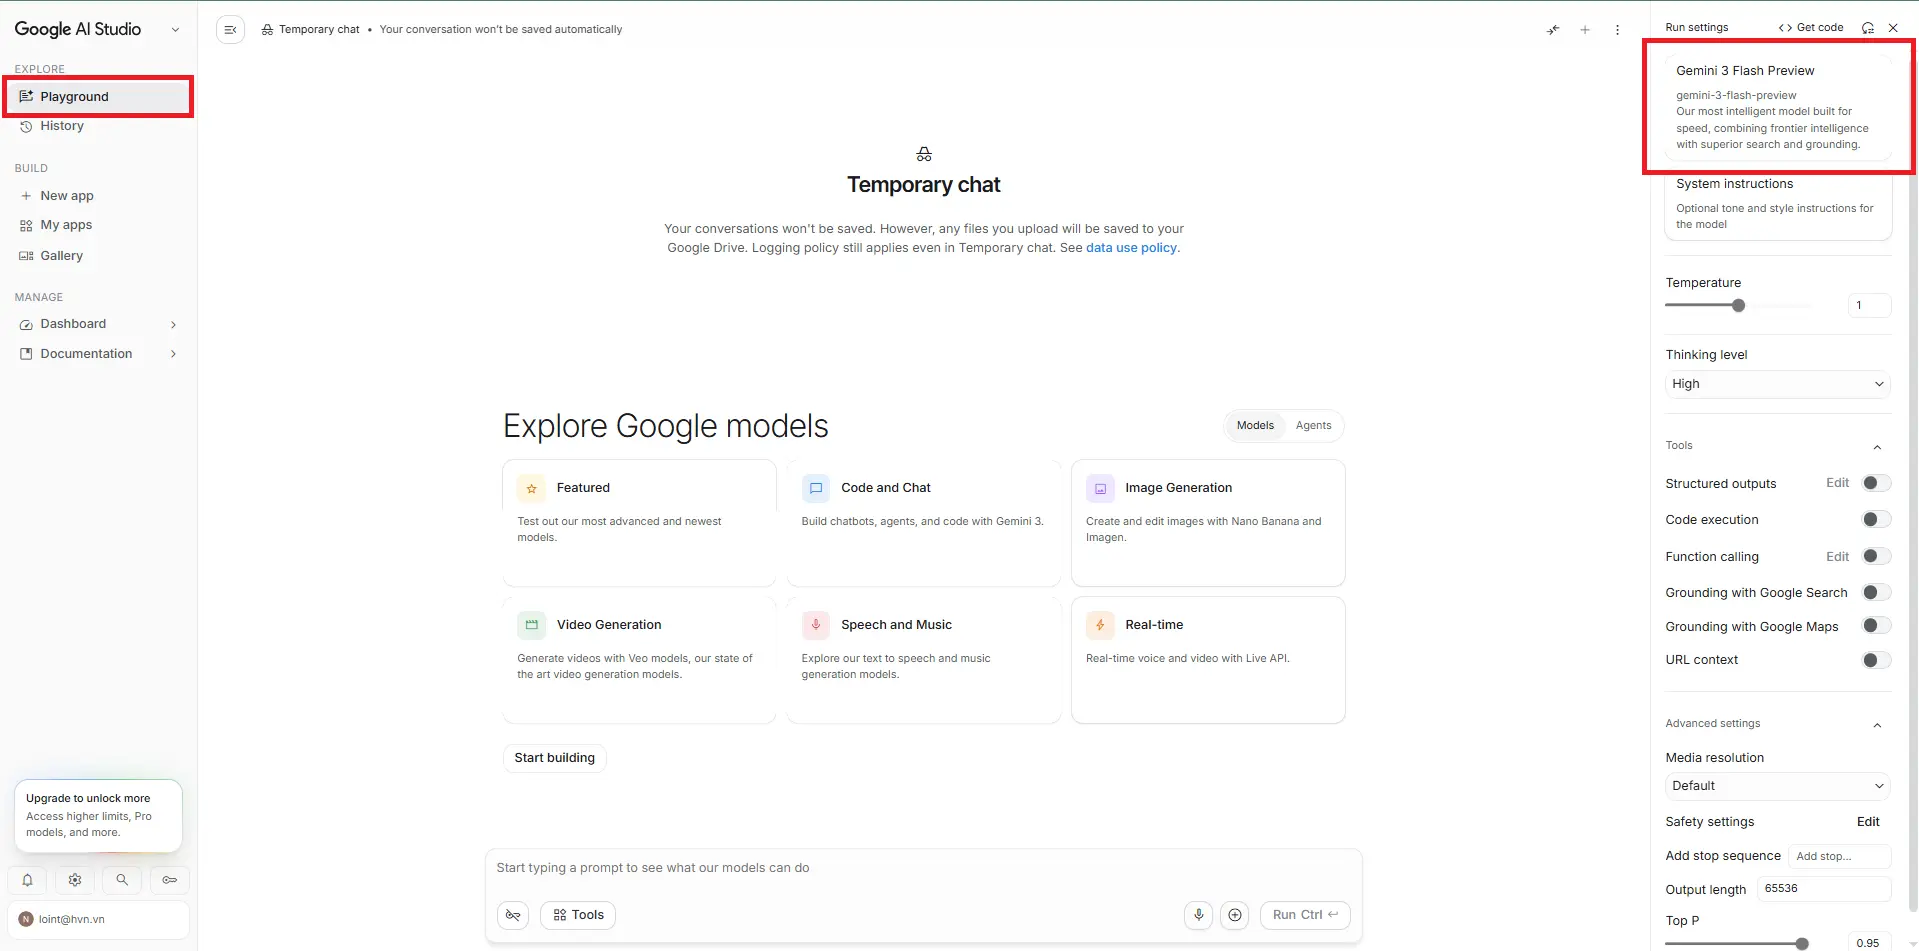Click the Featured star icon
The image size is (1919, 951).
click(532, 488)
